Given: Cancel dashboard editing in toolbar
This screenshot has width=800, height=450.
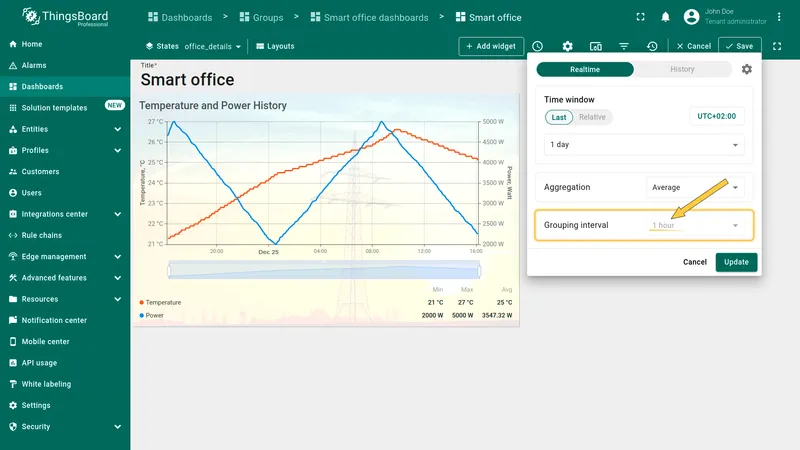Looking at the screenshot, I should tap(693, 46).
